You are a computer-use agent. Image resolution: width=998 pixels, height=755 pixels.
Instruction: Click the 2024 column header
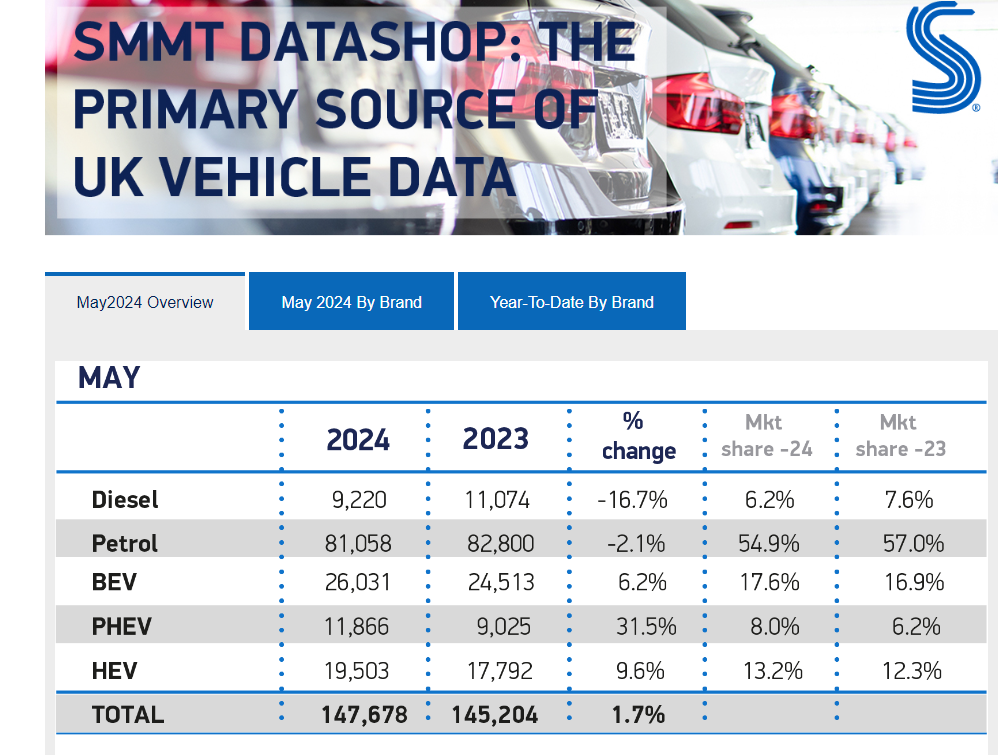tap(357, 439)
